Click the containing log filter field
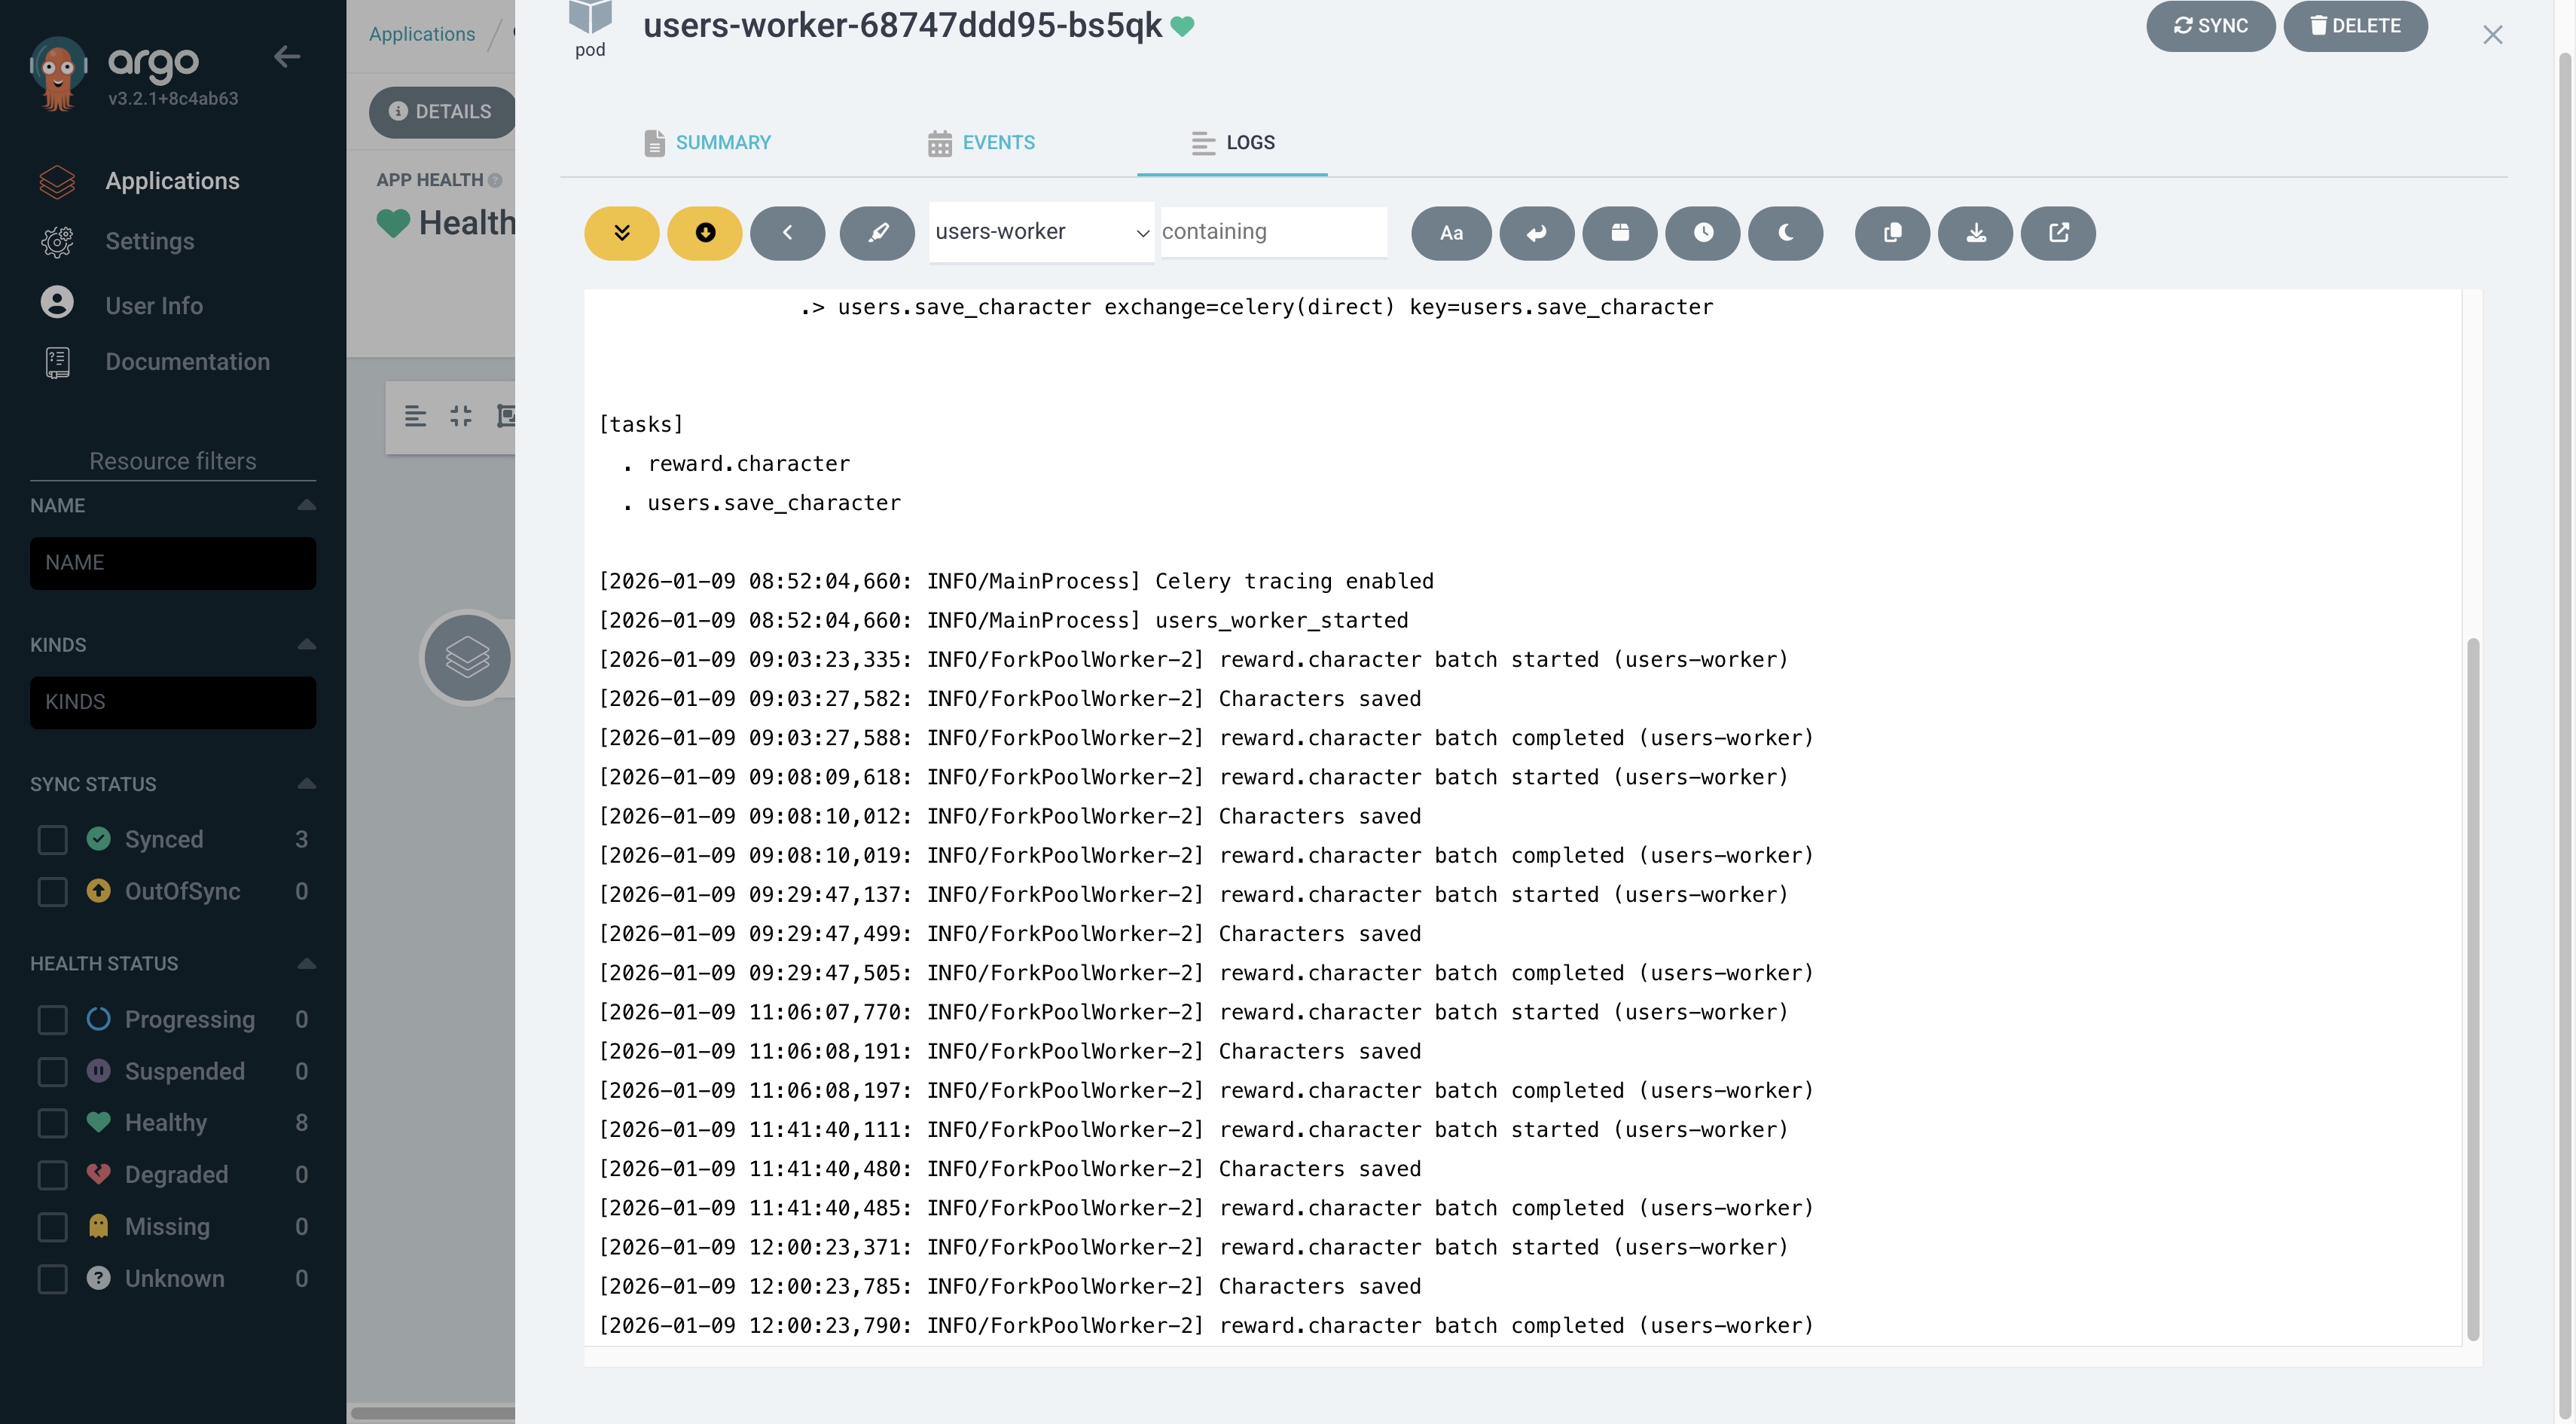Image resolution: width=2576 pixels, height=1424 pixels. click(1272, 232)
